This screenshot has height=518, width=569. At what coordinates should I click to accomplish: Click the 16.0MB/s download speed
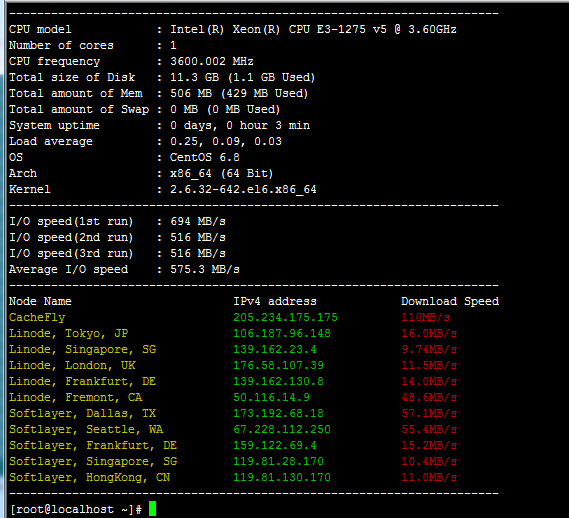[x=429, y=333]
